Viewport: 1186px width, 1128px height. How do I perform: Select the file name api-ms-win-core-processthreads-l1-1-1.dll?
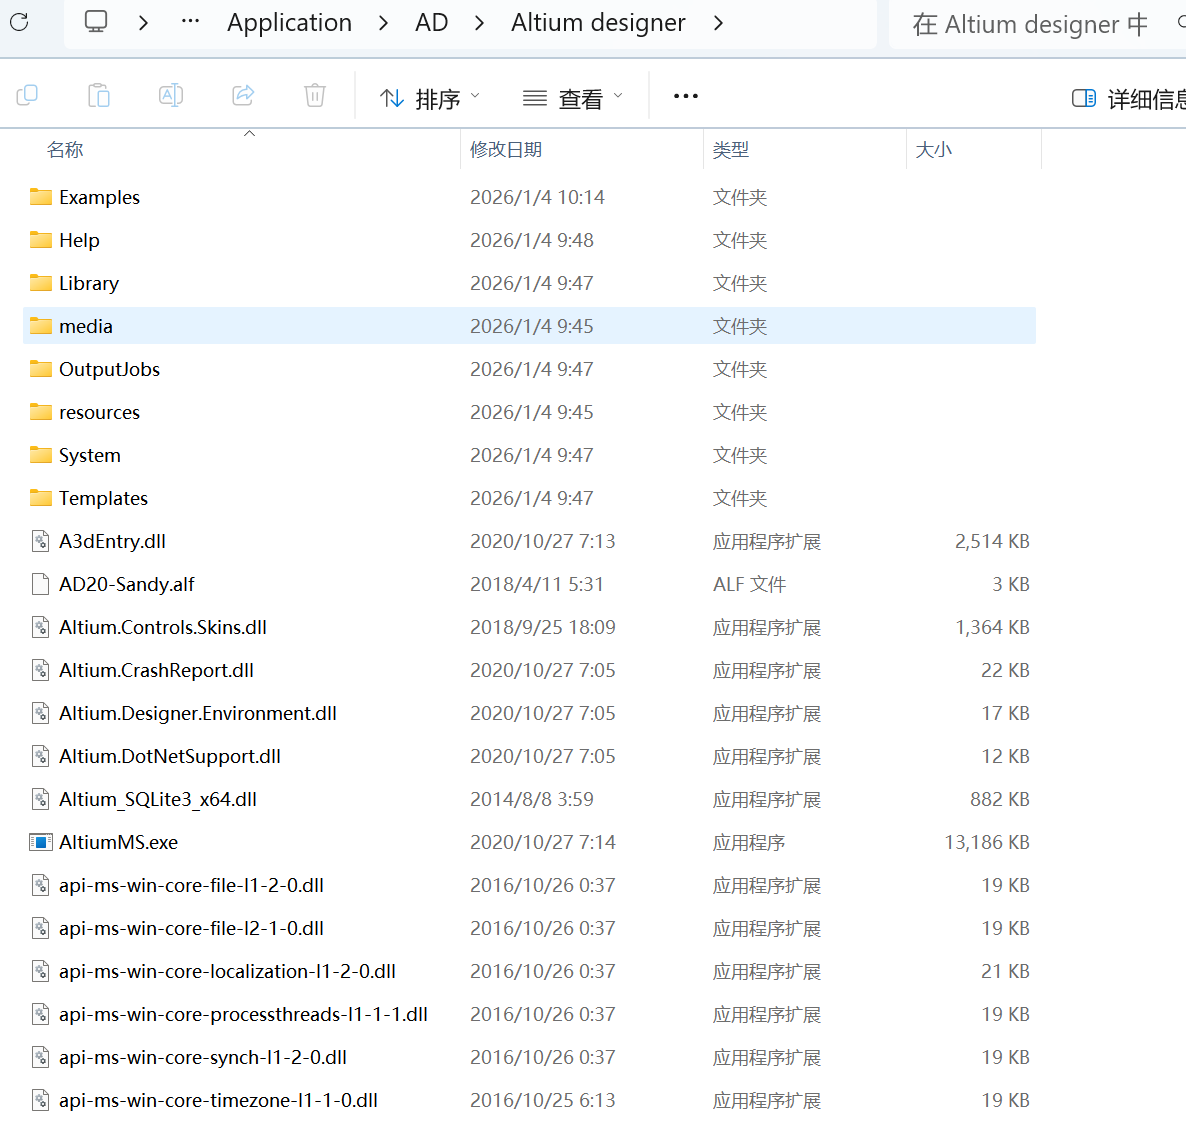tap(244, 1015)
